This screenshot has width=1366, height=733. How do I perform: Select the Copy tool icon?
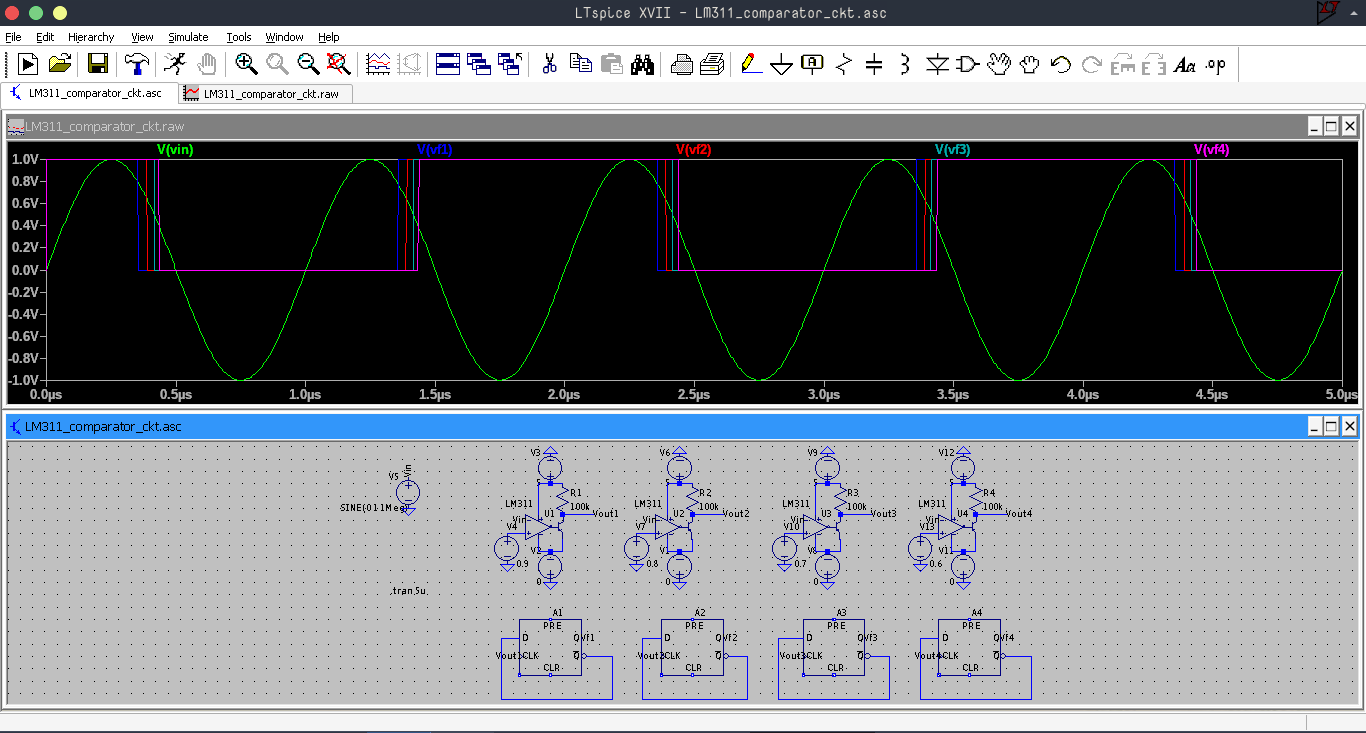tap(580, 64)
